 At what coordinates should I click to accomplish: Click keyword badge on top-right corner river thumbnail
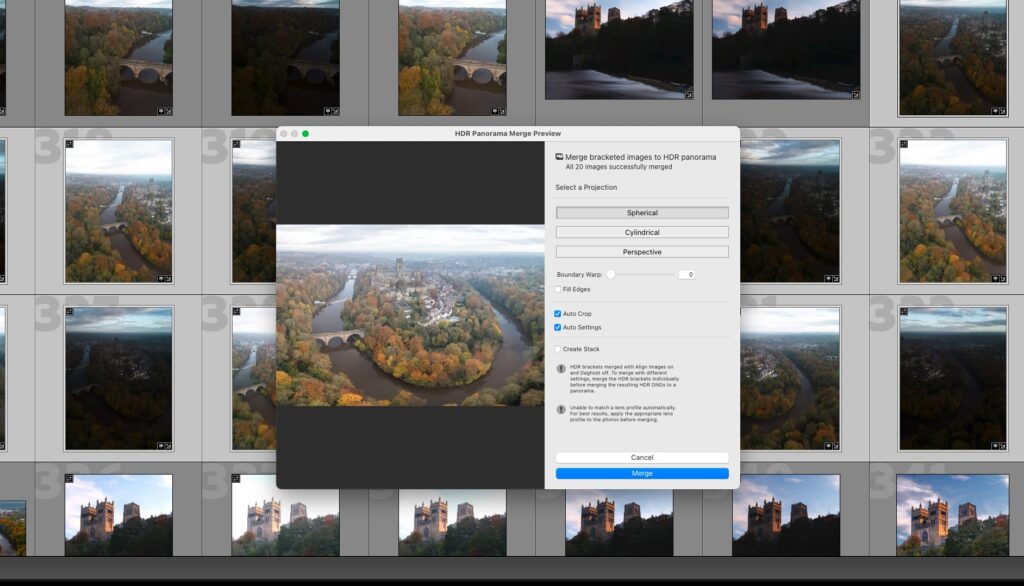[995, 111]
